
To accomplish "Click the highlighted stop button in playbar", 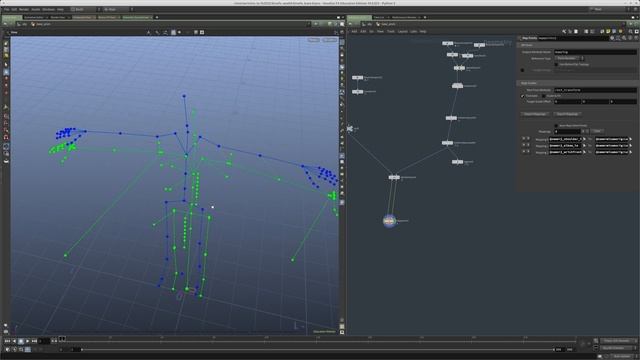I will click(x=21, y=341).
